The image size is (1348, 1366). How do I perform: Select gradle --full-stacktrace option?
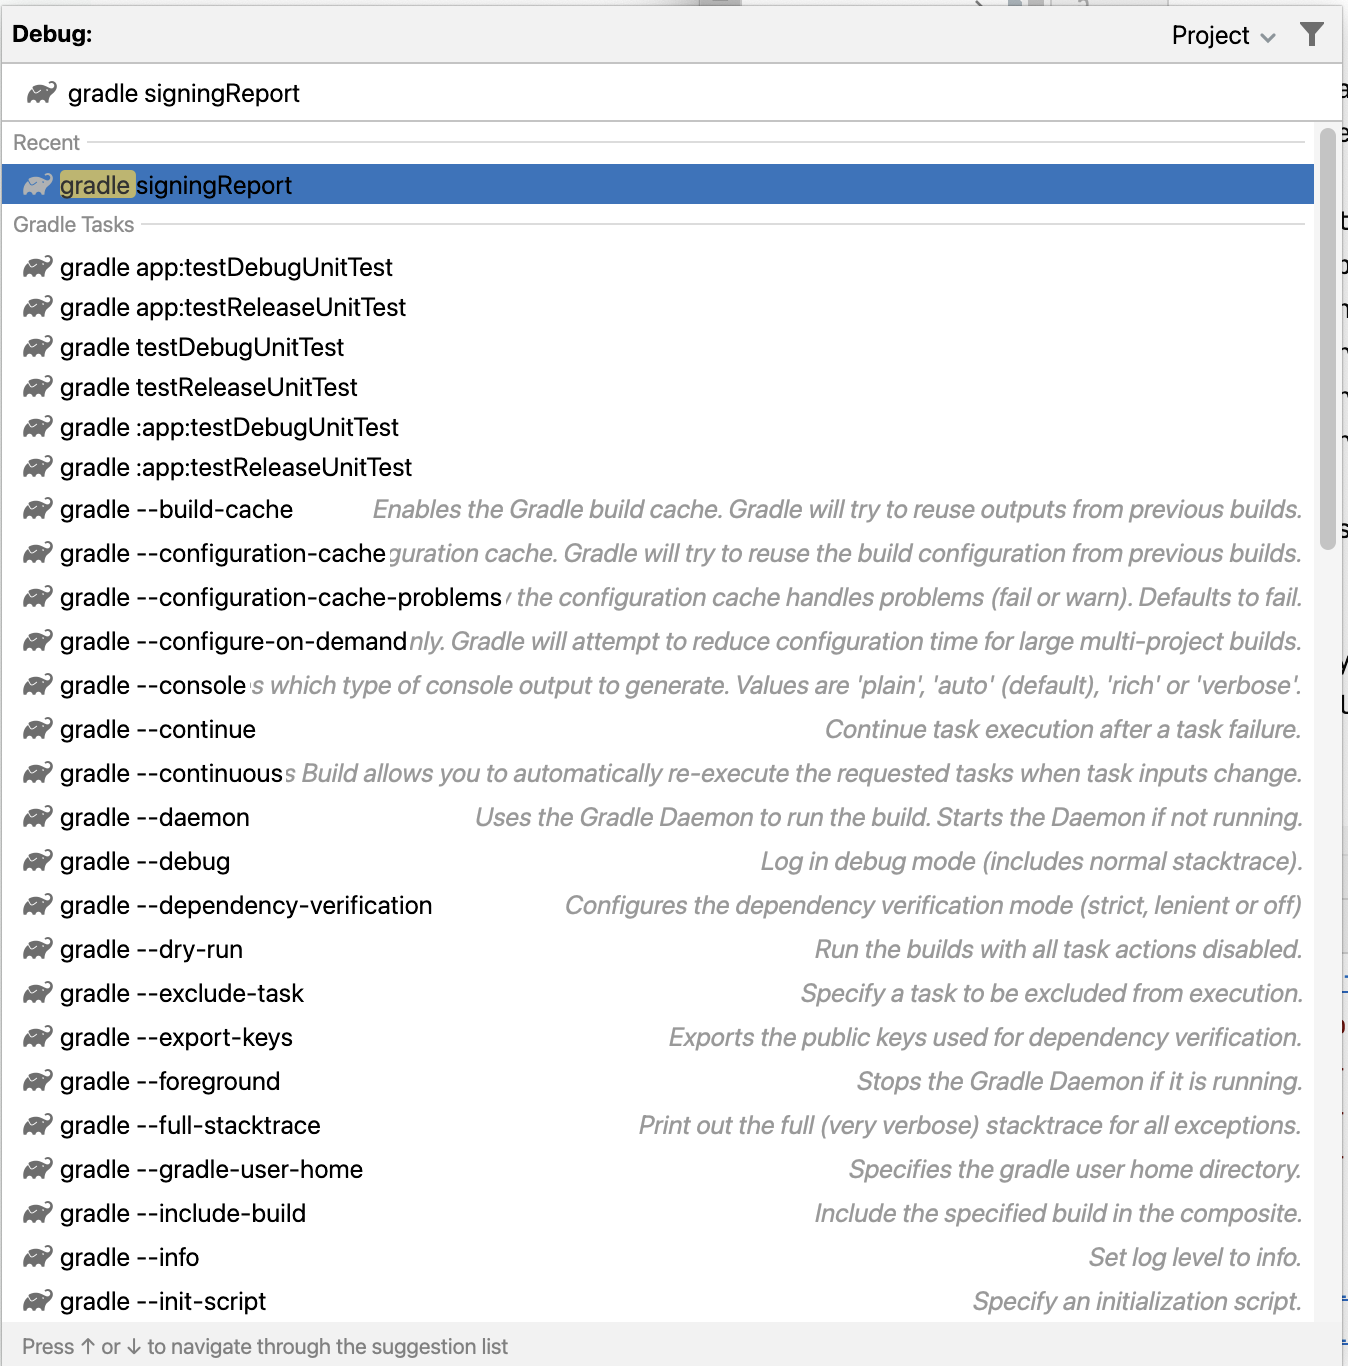click(x=658, y=1125)
